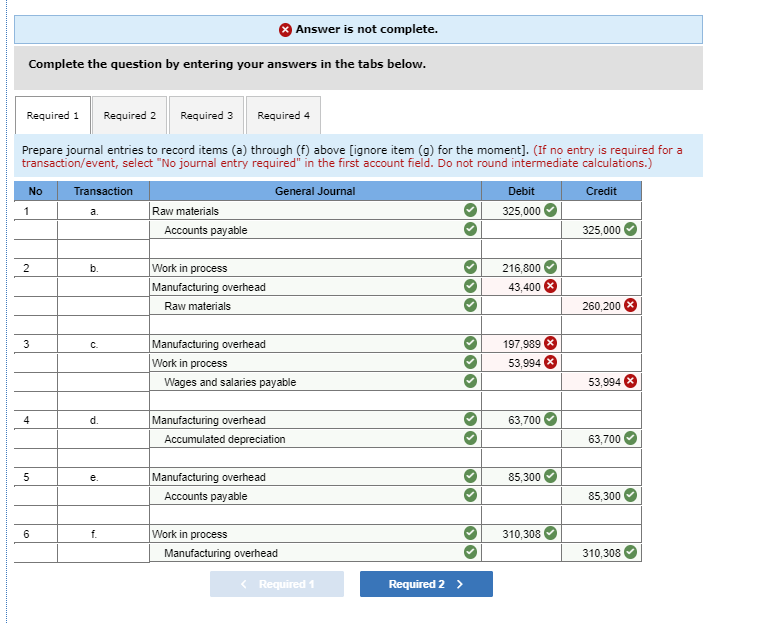
Task: Click red X icon in Answer is not complete banner
Action: point(286,30)
